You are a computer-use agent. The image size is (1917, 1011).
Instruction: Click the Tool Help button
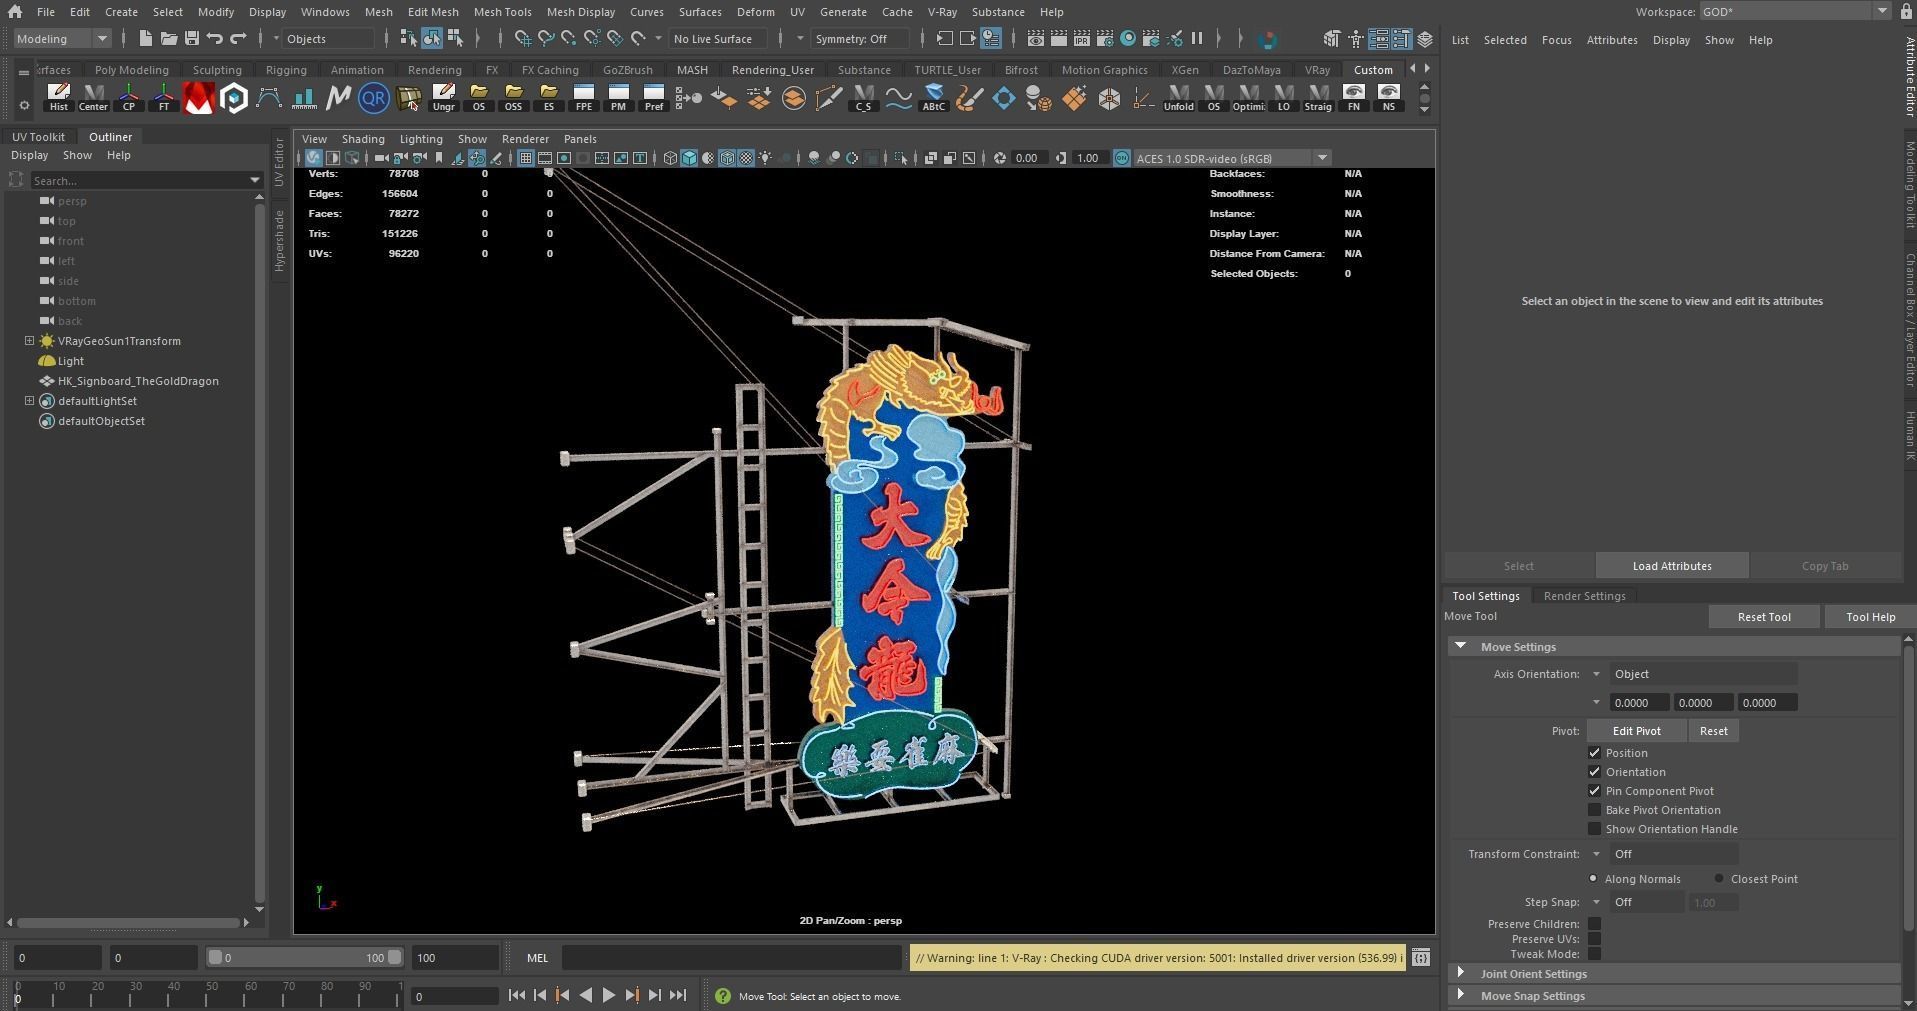tap(1870, 617)
